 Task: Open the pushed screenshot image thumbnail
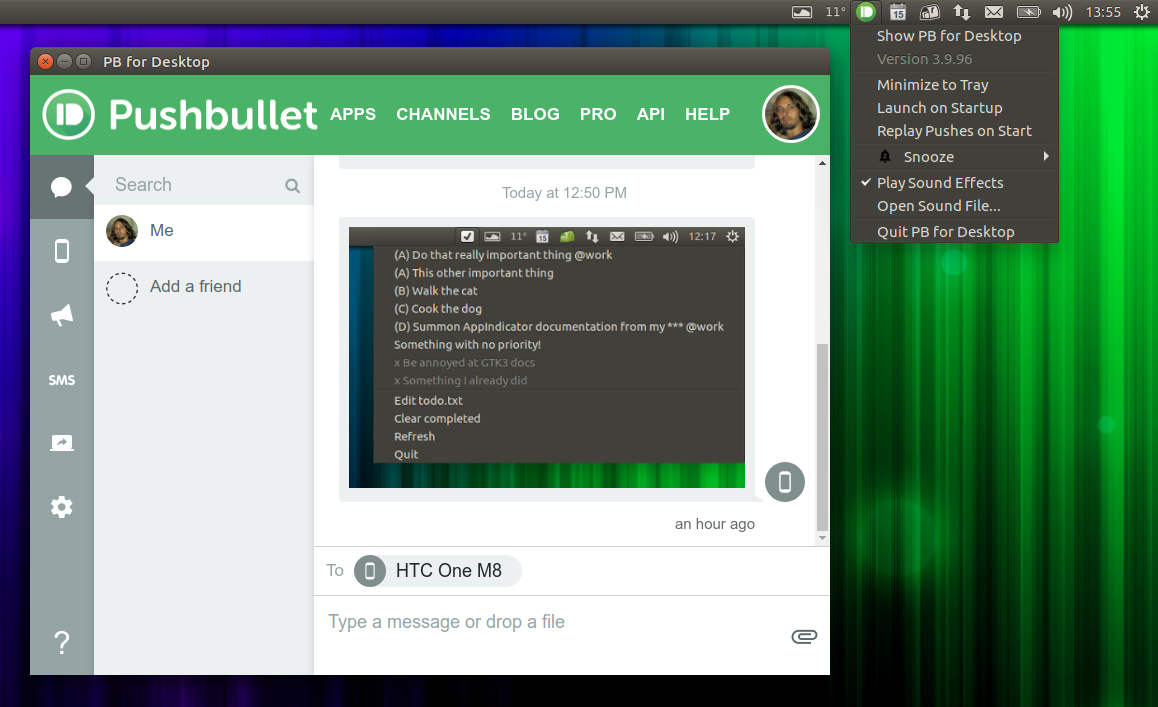click(x=547, y=358)
